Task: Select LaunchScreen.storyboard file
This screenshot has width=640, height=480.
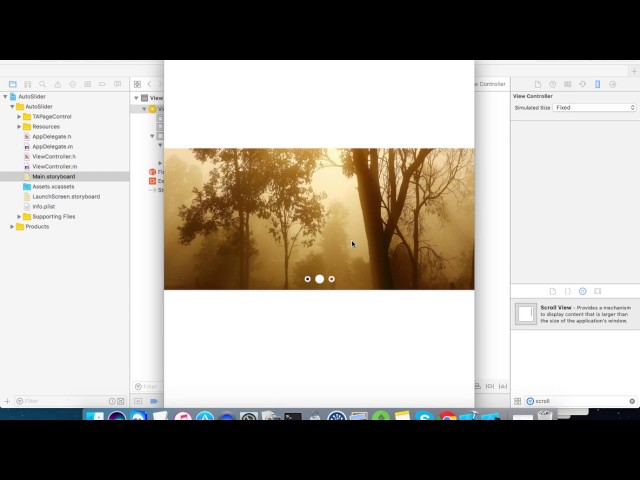Action: [x=66, y=197]
